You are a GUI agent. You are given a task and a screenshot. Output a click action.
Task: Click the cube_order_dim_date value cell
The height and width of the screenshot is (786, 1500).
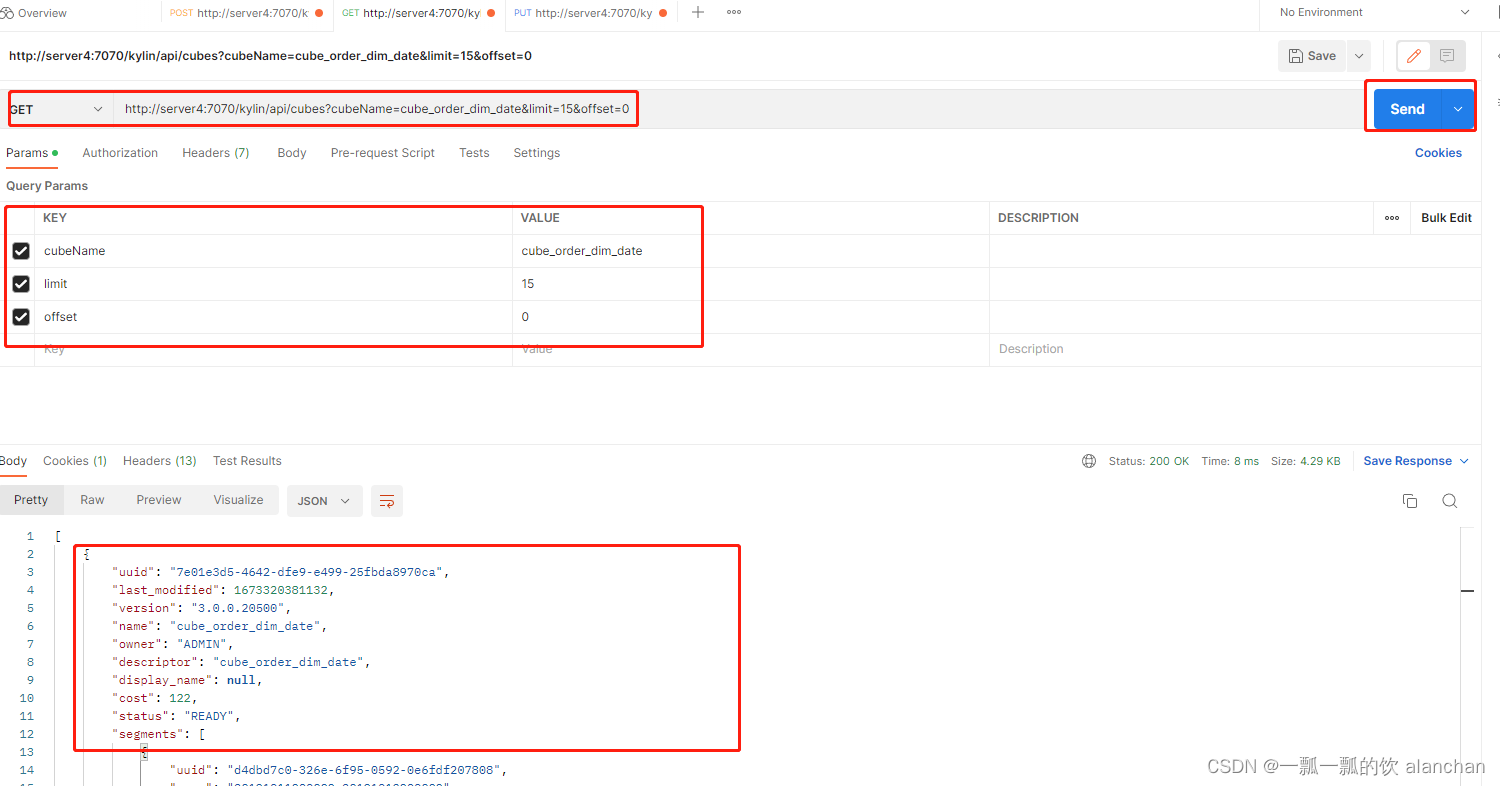click(751, 251)
